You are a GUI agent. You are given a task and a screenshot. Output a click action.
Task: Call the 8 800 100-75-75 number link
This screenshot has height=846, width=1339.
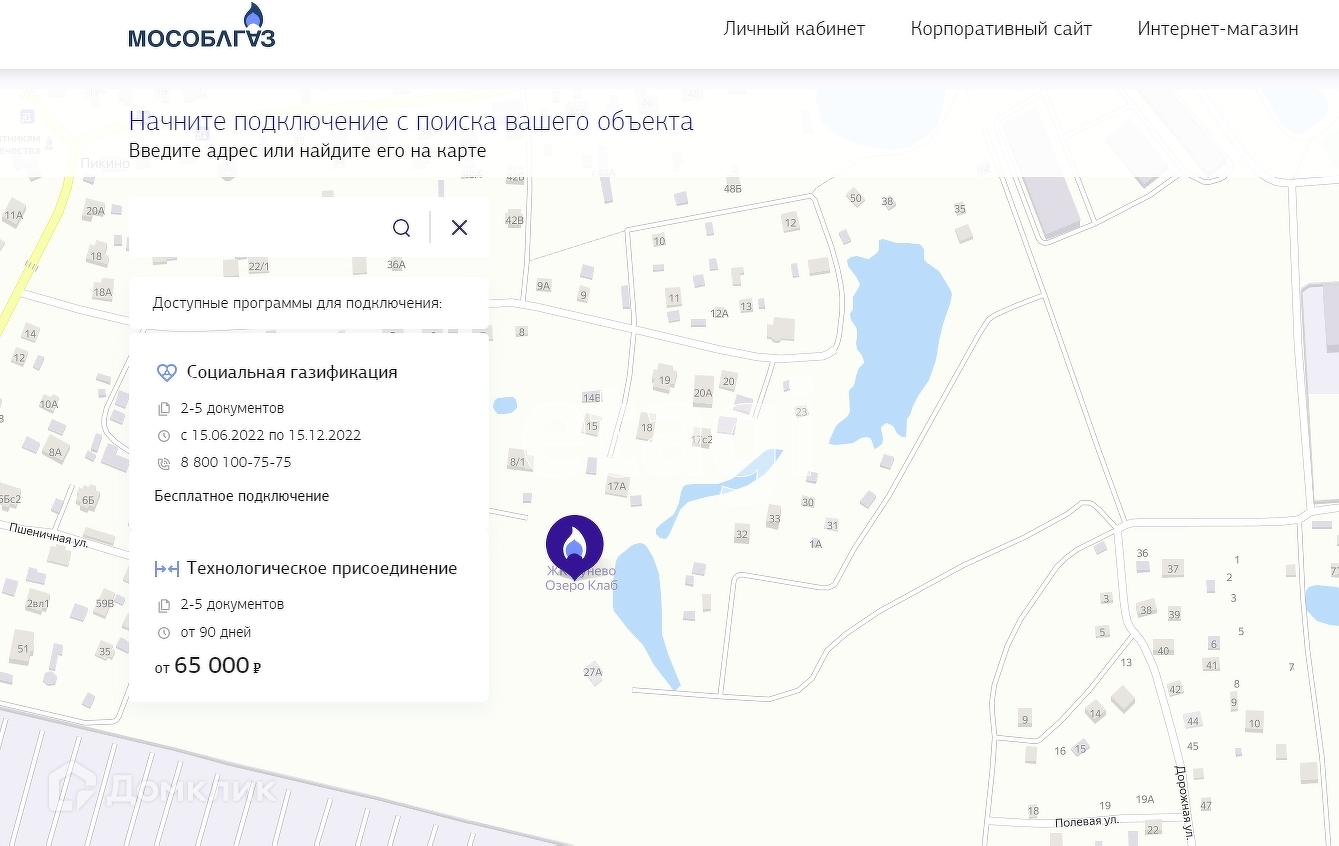point(236,463)
